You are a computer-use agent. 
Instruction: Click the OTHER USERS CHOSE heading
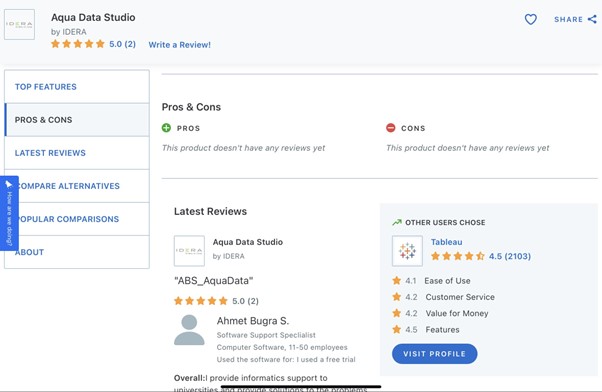pyautogui.click(x=445, y=222)
